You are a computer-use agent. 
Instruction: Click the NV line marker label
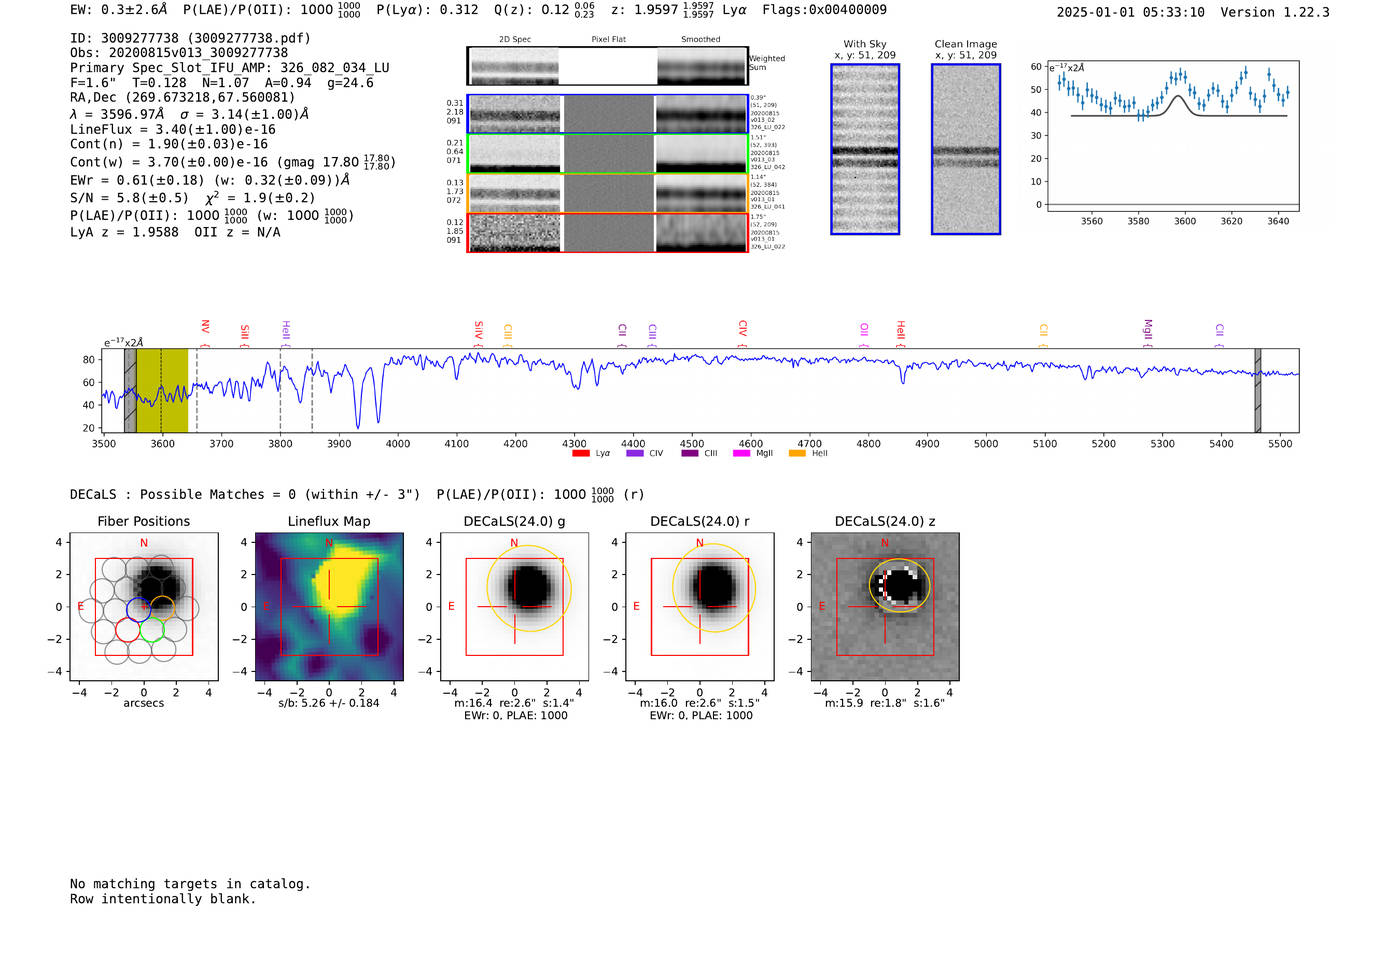205,327
